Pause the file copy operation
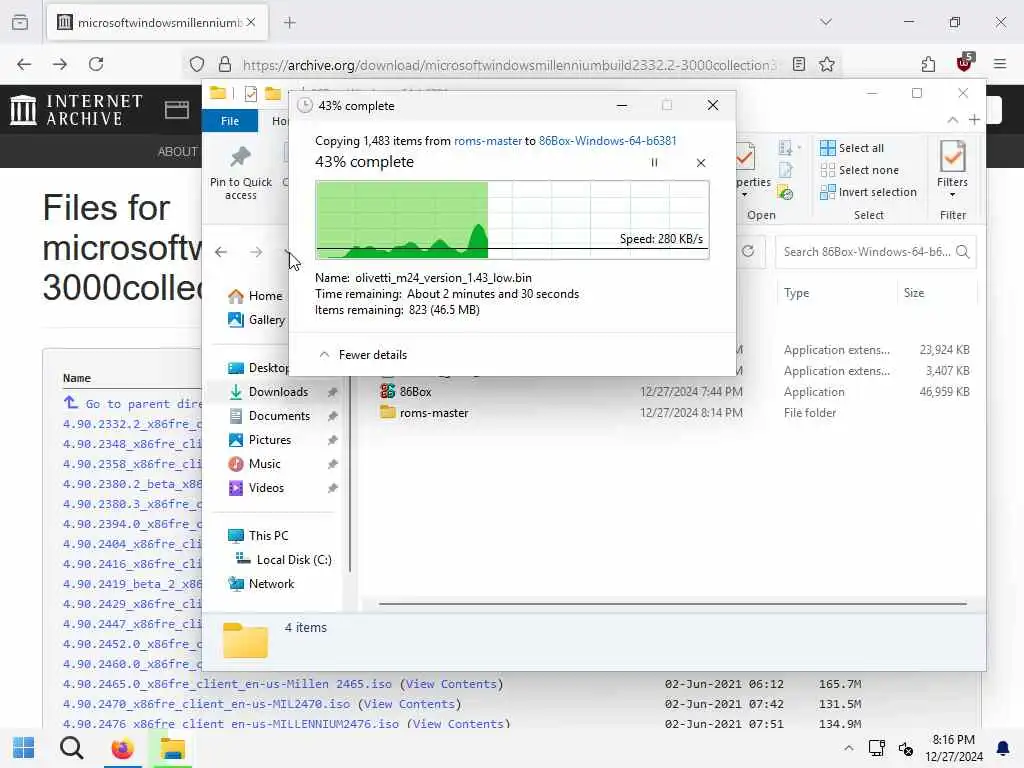The height and width of the screenshot is (768, 1024). 654,163
